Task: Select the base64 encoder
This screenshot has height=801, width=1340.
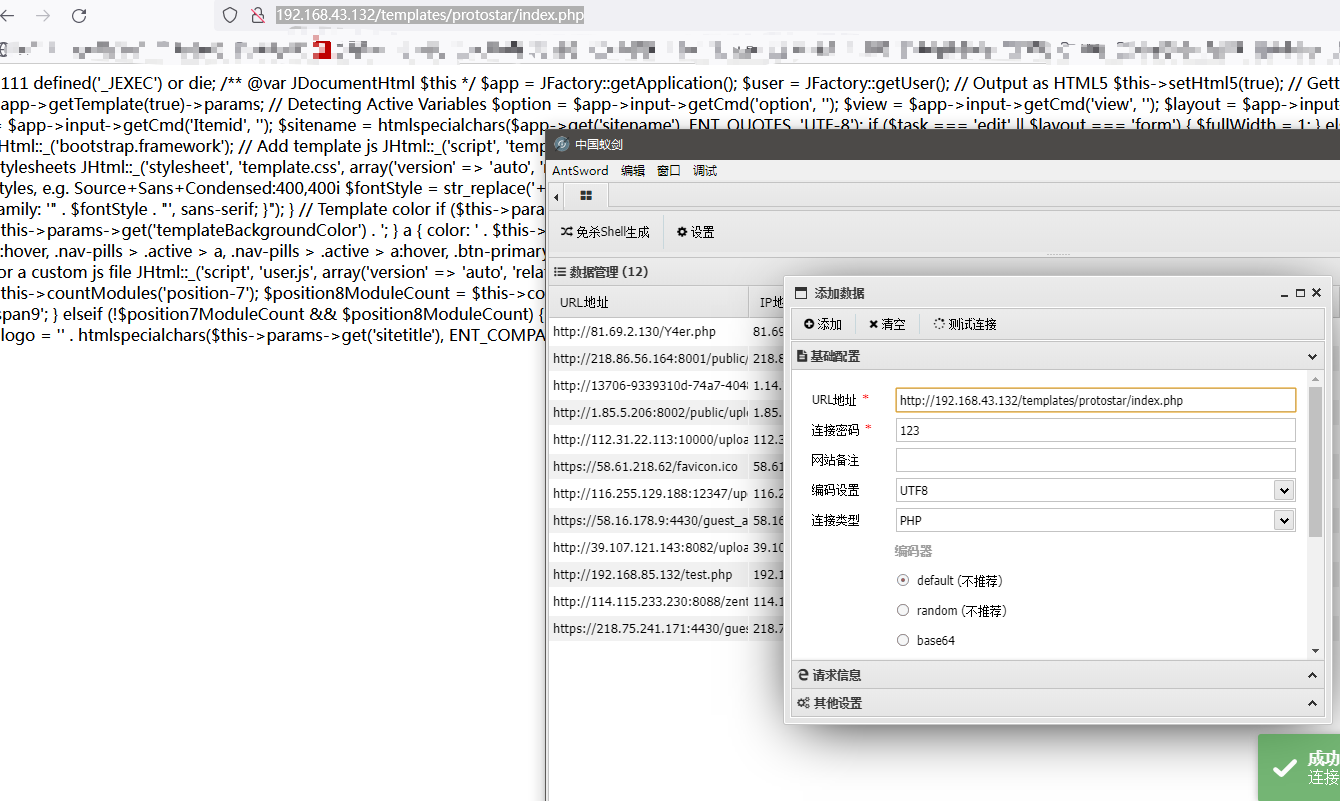Action: [903, 640]
